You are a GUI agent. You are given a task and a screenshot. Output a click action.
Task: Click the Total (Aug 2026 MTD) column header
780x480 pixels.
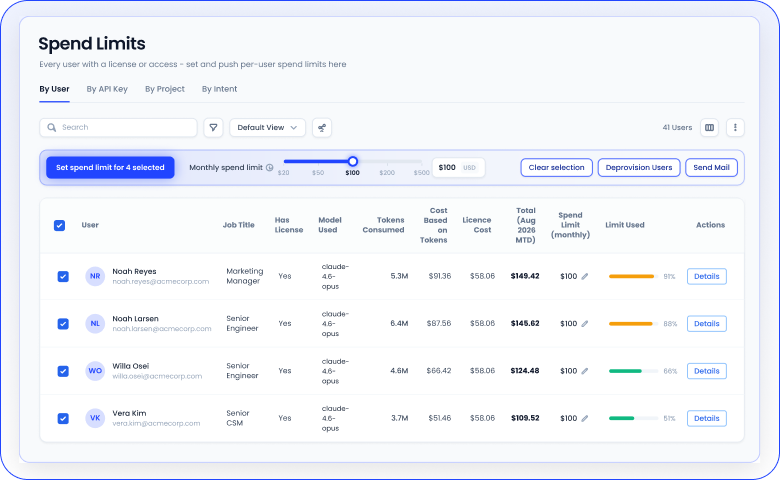tap(526, 225)
